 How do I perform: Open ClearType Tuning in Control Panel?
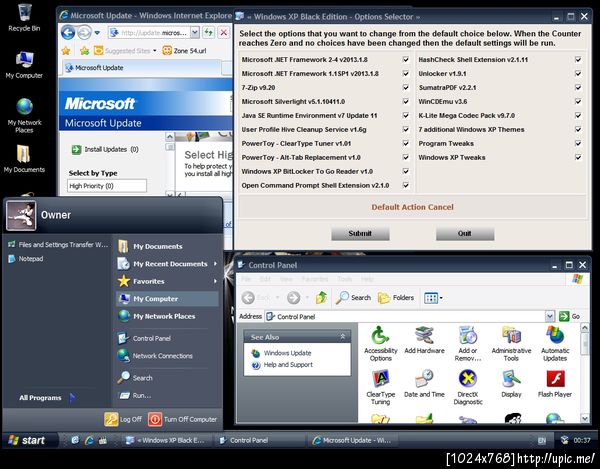(380, 387)
